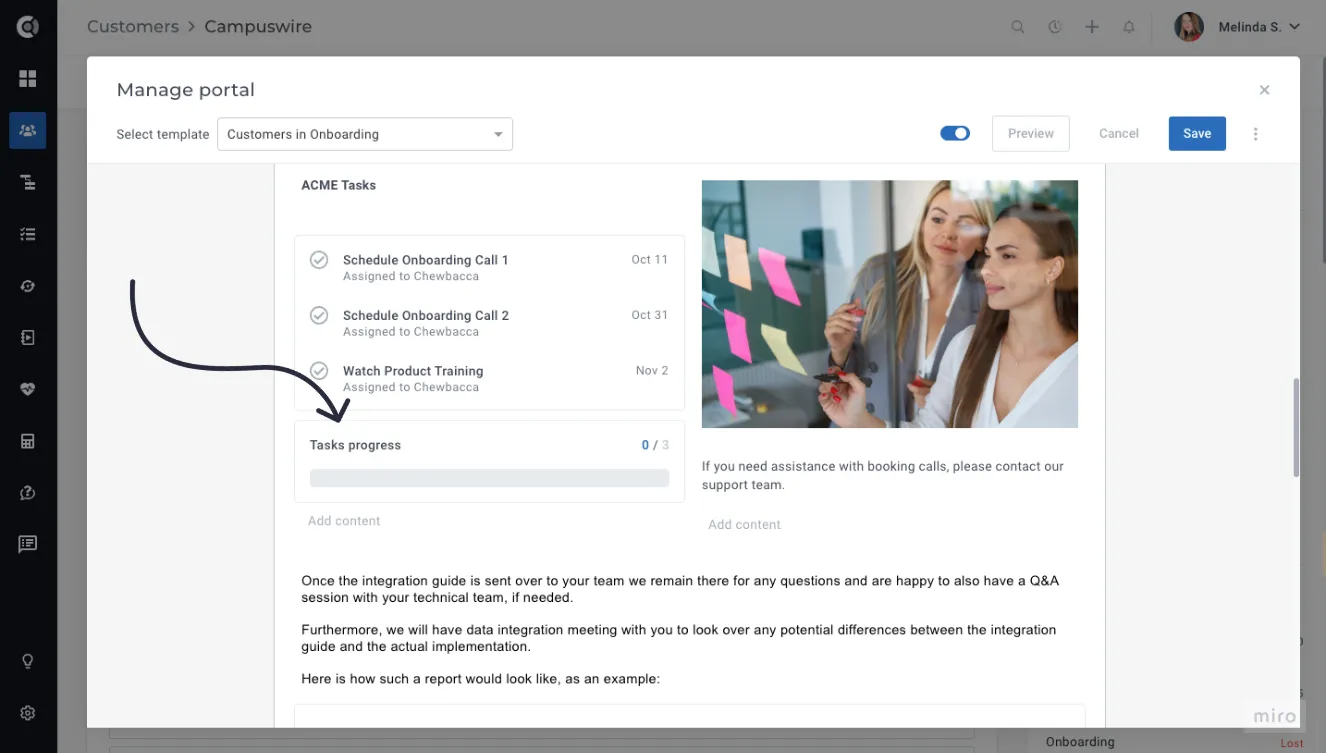1326x753 pixels.
Task: Open the health heart icon in sidebar
Action: tap(28, 389)
